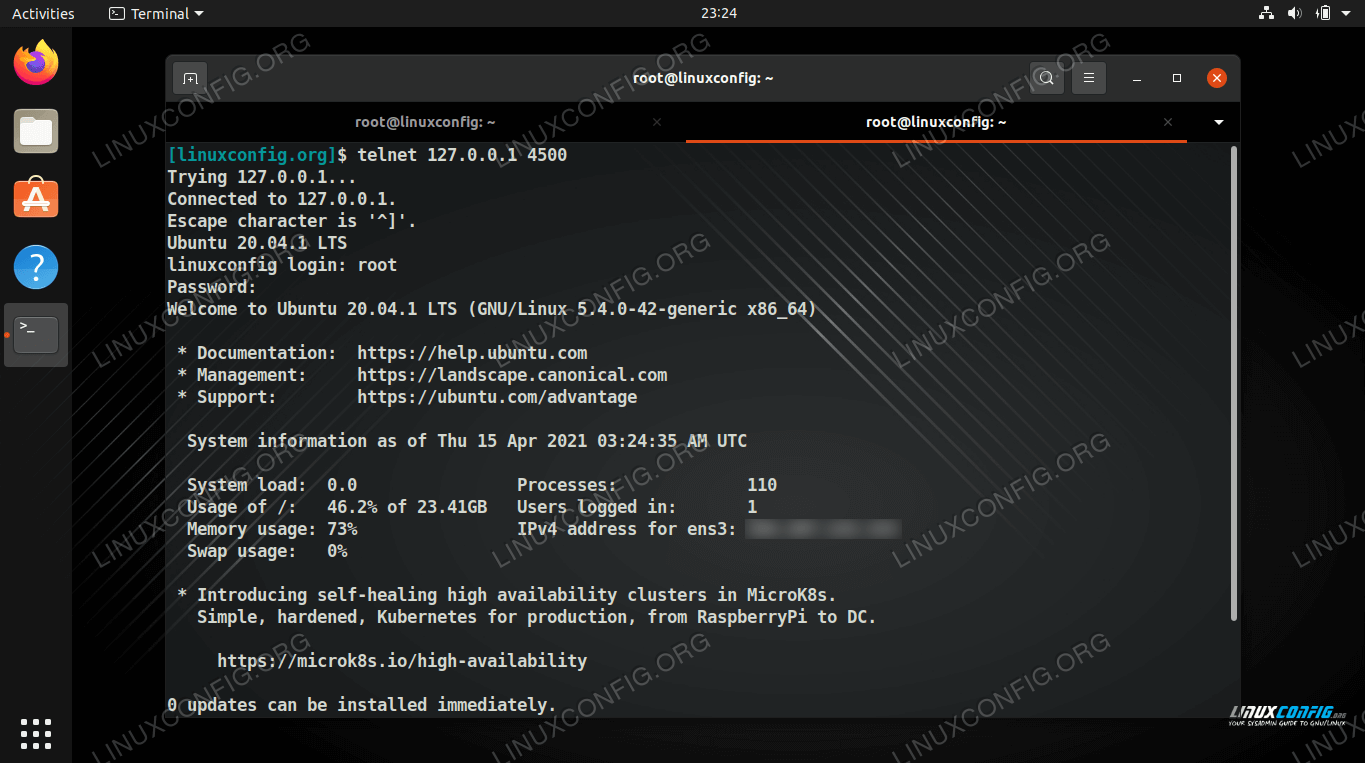Open Ubuntu Software from the dock
Screen dimensions: 1365x763
pyautogui.click(x=36, y=199)
